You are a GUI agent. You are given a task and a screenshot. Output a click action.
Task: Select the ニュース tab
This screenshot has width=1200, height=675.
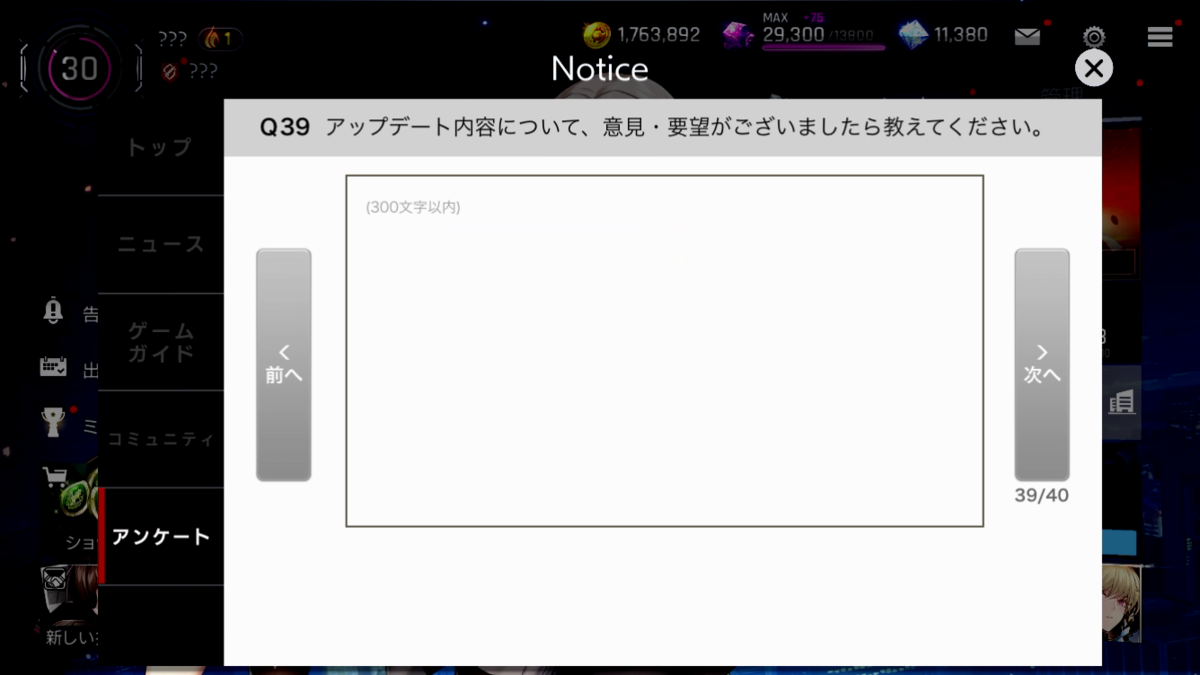(160, 244)
